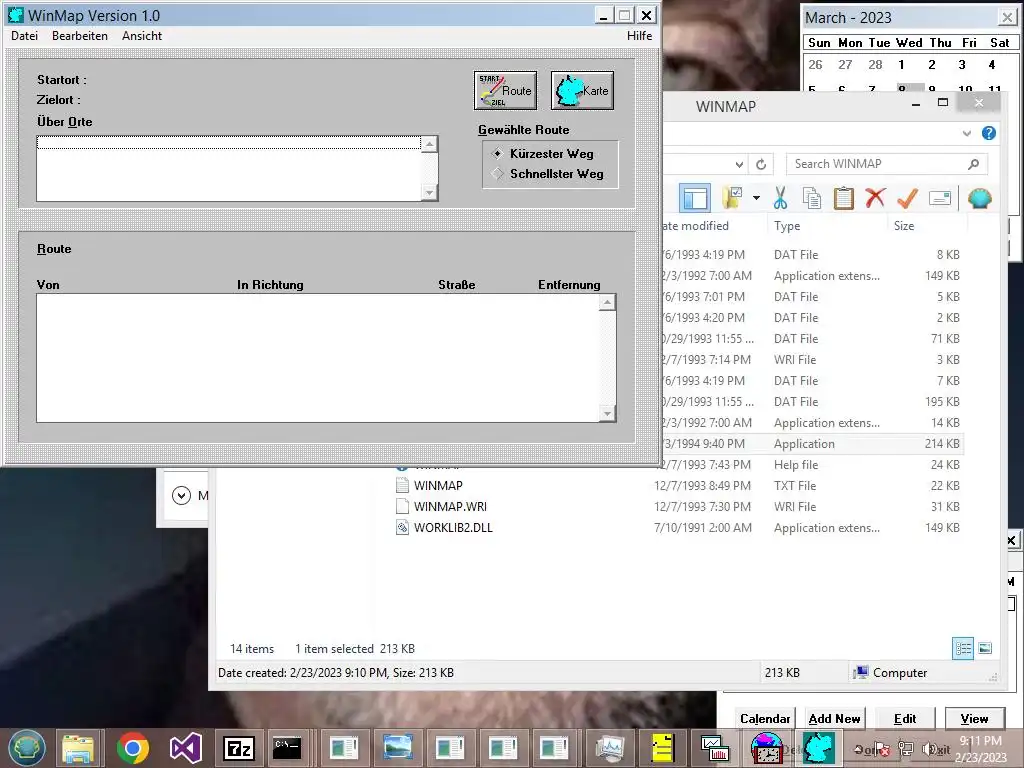Click the magnifier in Search WINMAP box

[x=973, y=164]
